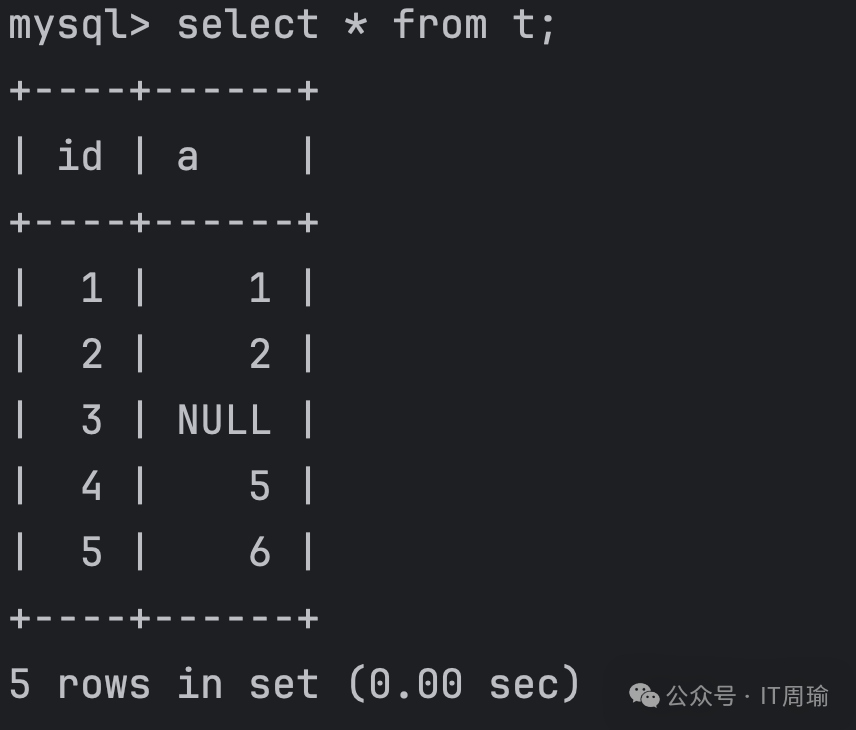Click the 'IT周瑜' watermark text
Screen dimensions: 856x730
pos(794,696)
